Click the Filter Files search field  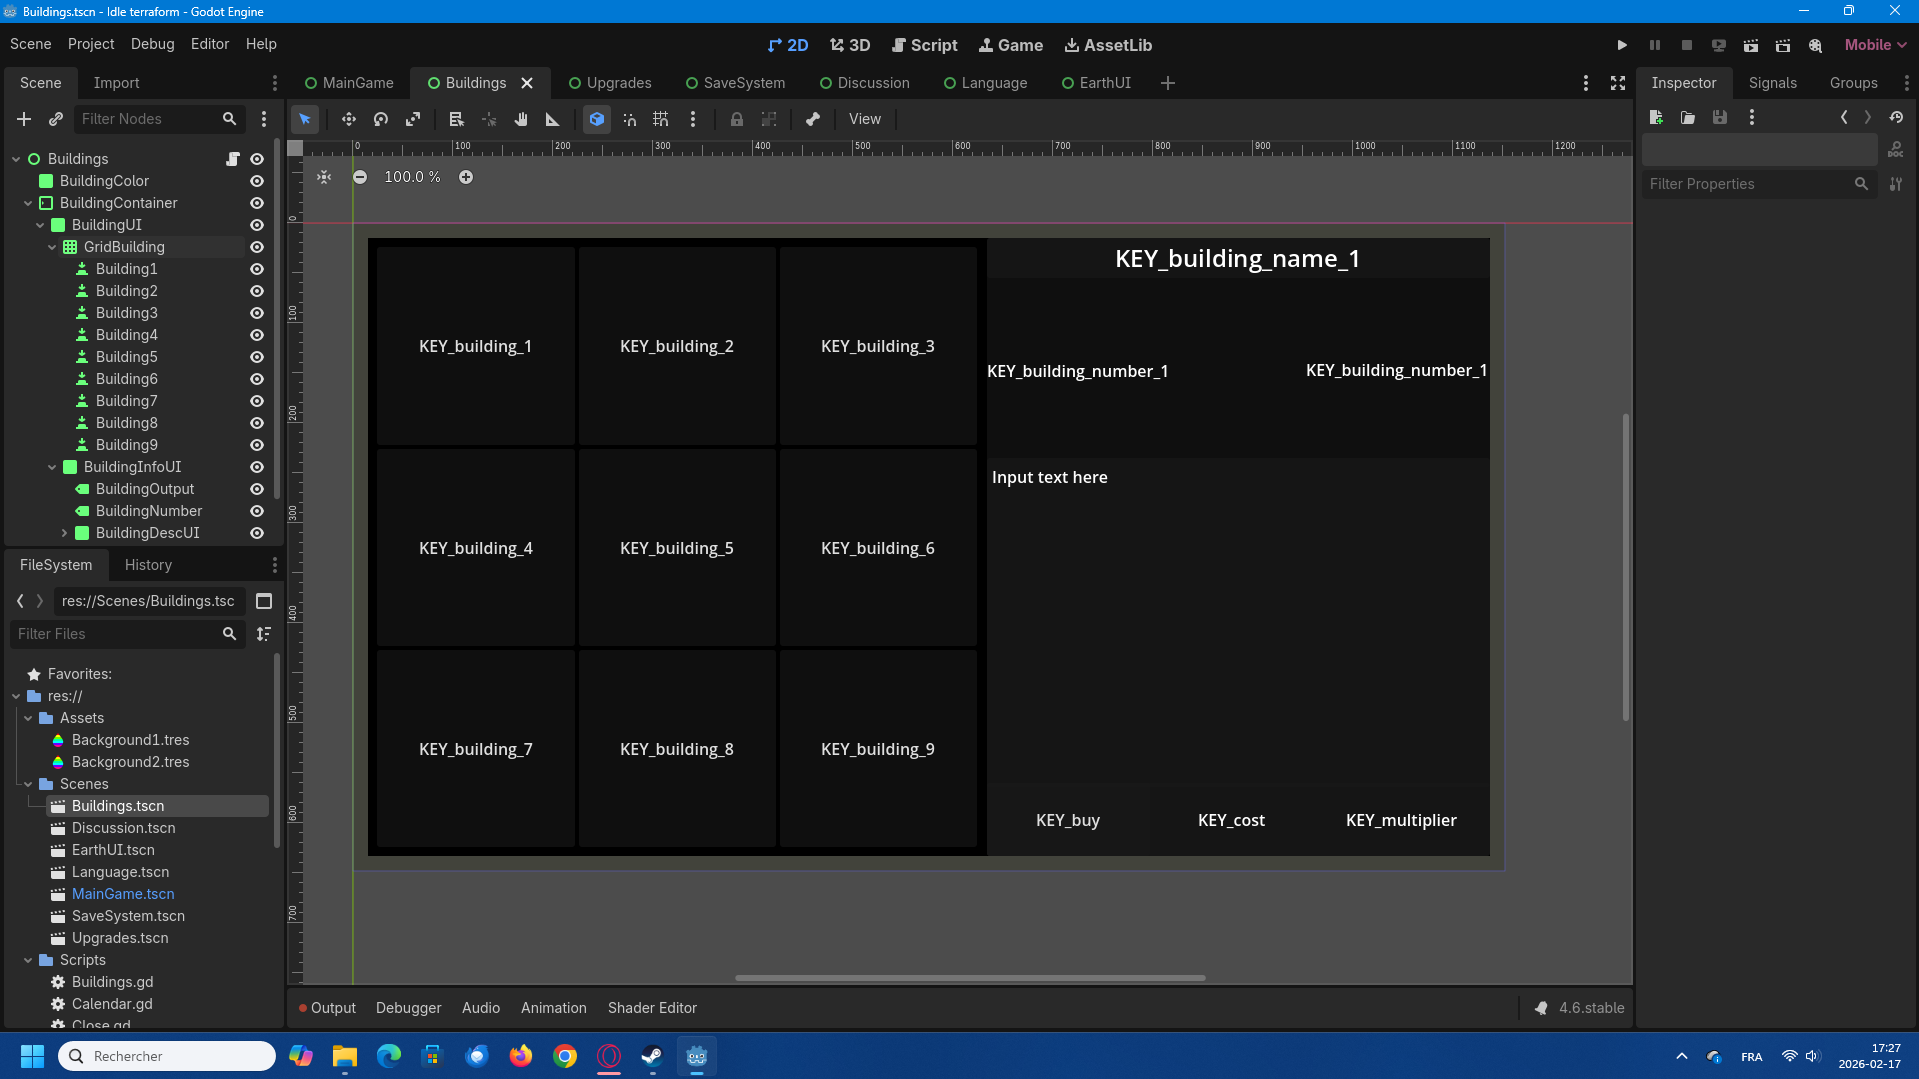[x=115, y=634]
